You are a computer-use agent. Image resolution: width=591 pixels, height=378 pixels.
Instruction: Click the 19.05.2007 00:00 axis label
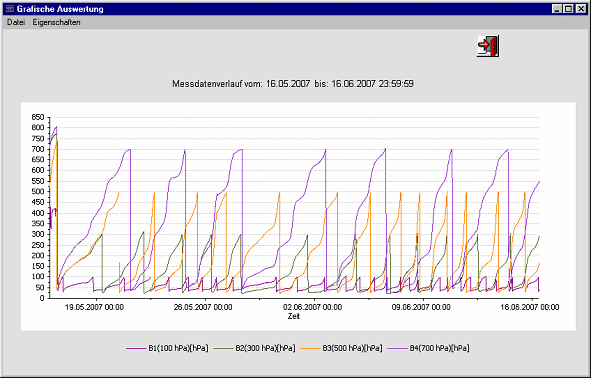(x=94, y=307)
